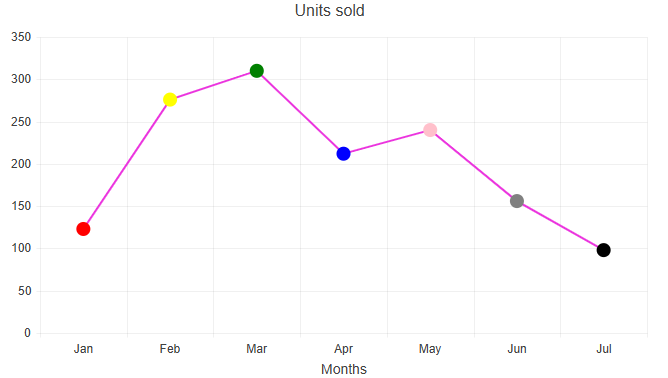Screen dimensions: 668x378
Task: Click the 0 y-axis label
Action: [27, 333]
